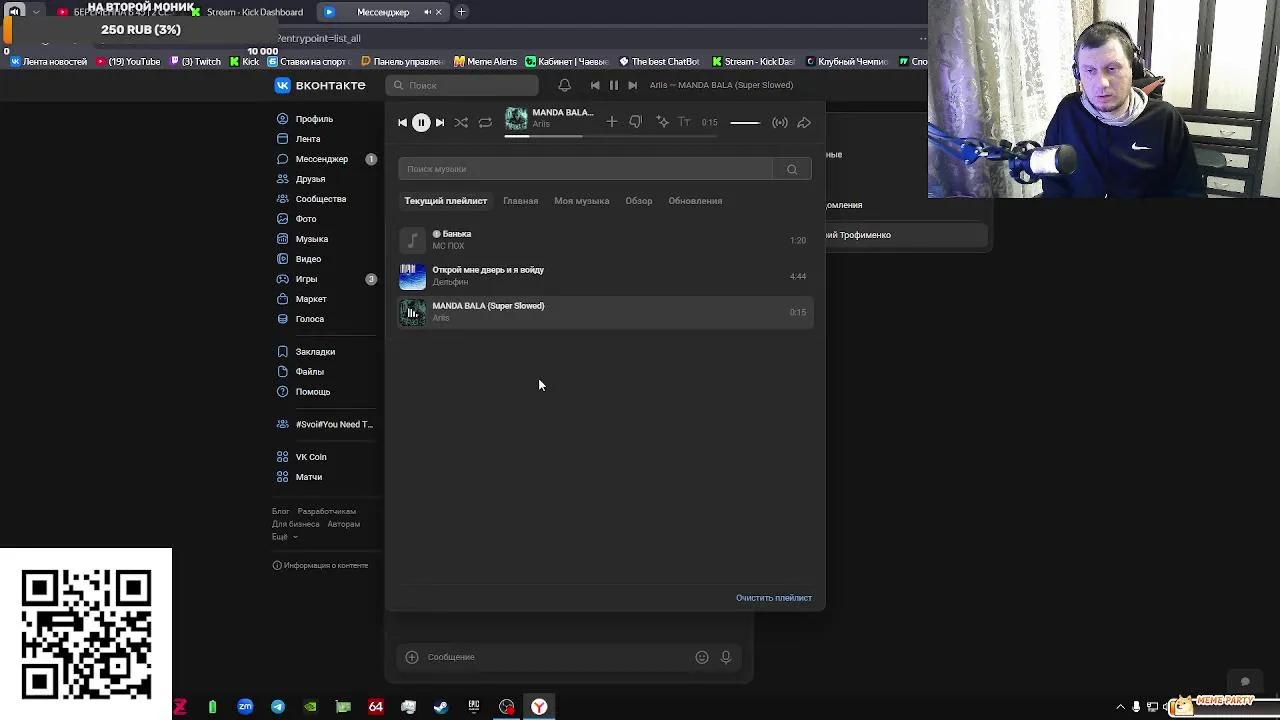The height and width of the screenshot is (720, 1280).
Task: Switch to the Моя музыка tab
Action: (x=581, y=200)
